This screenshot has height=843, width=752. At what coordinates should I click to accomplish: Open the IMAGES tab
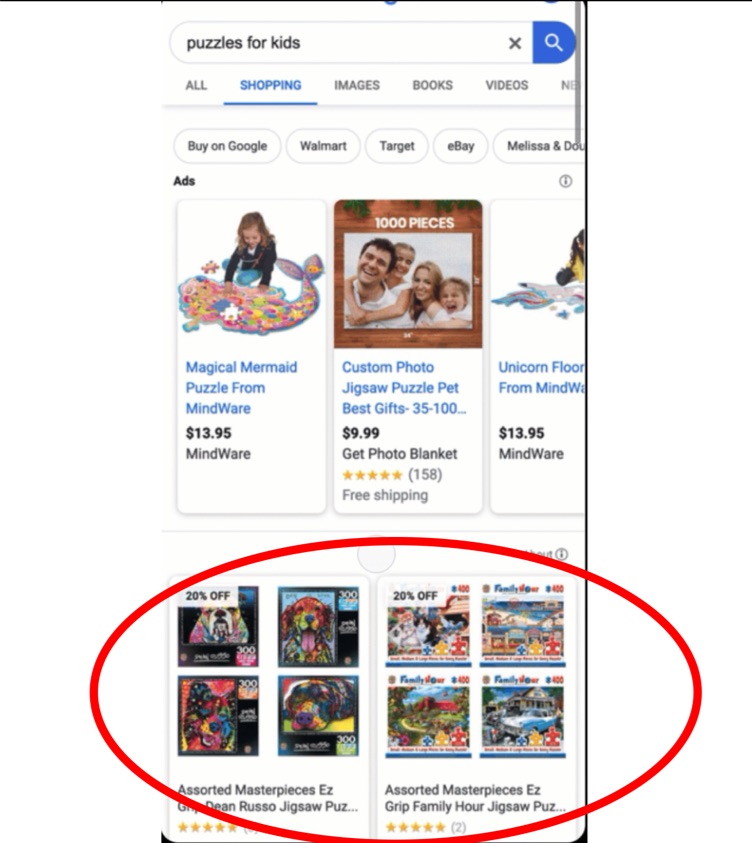[x=357, y=85]
